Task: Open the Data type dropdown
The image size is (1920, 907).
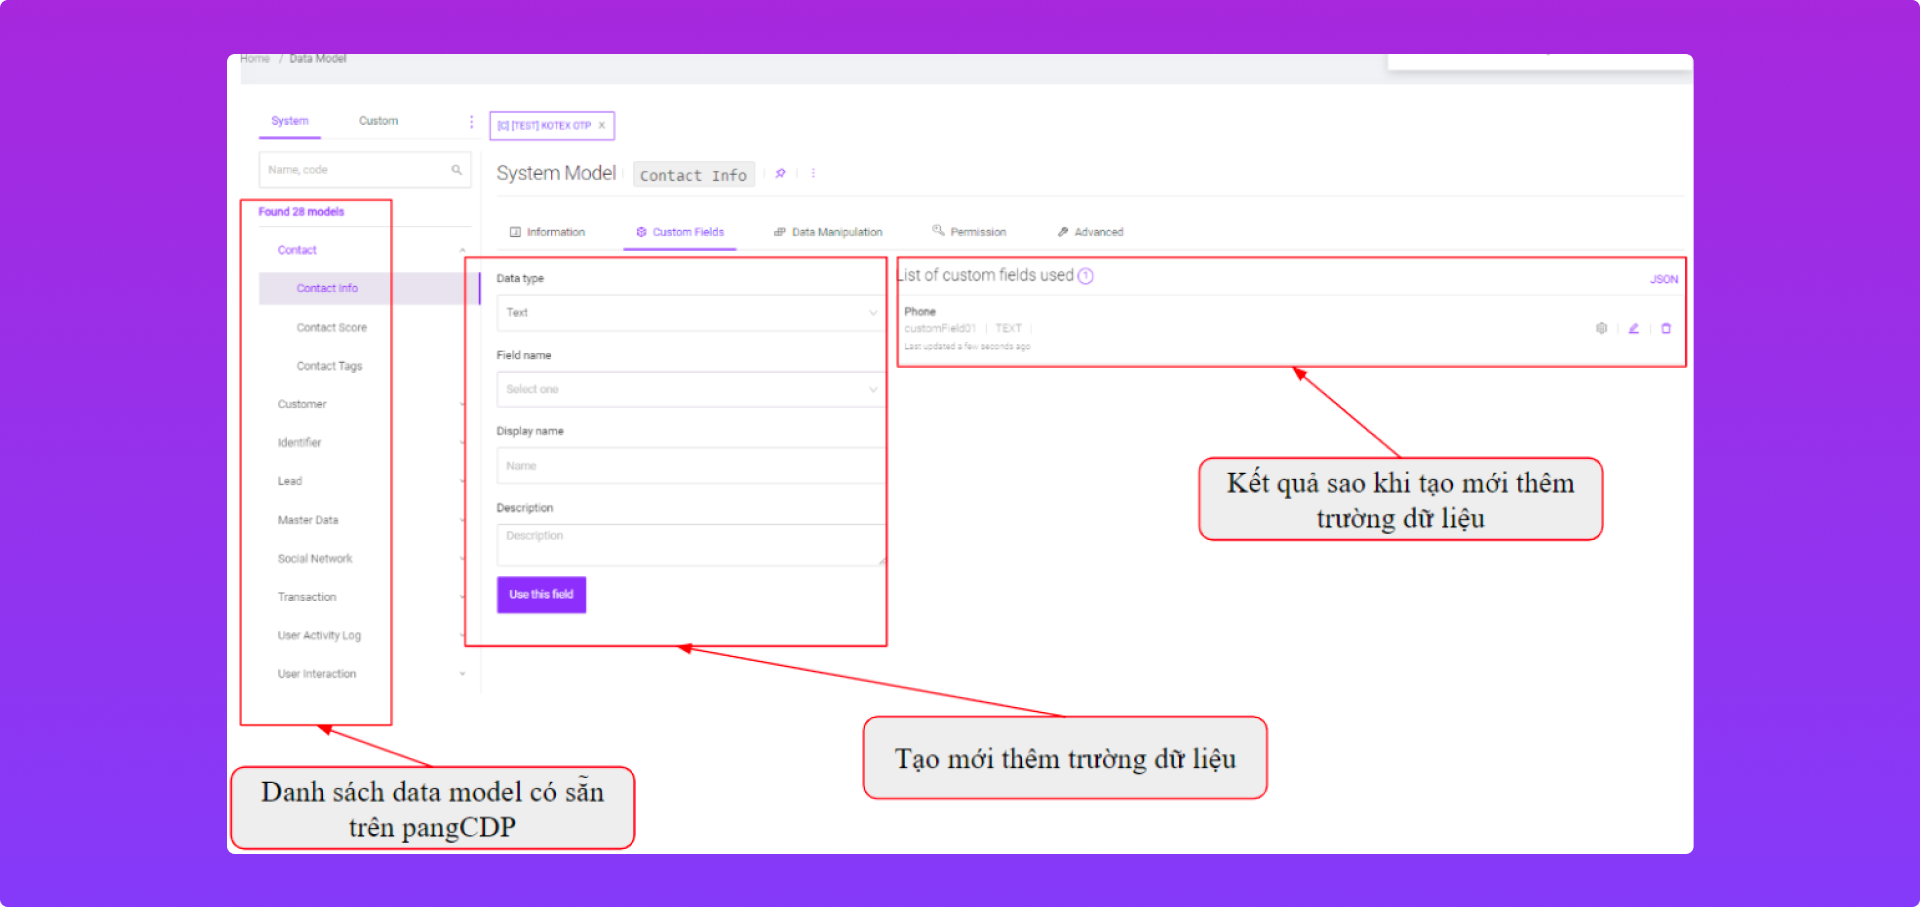Action: click(x=688, y=313)
